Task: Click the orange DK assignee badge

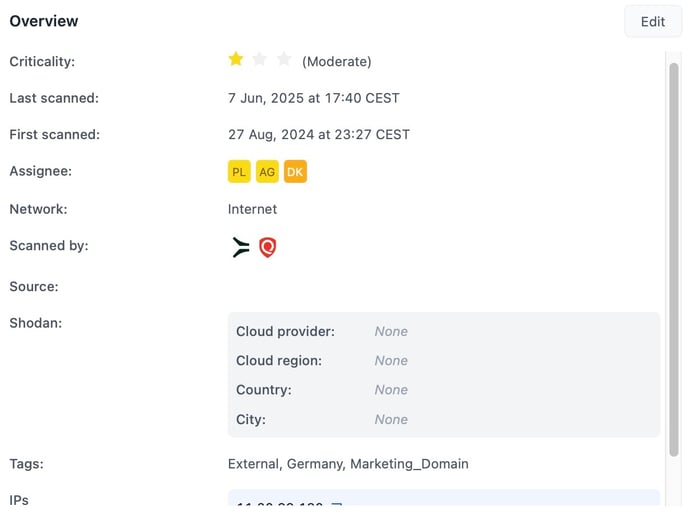Action: [295, 172]
